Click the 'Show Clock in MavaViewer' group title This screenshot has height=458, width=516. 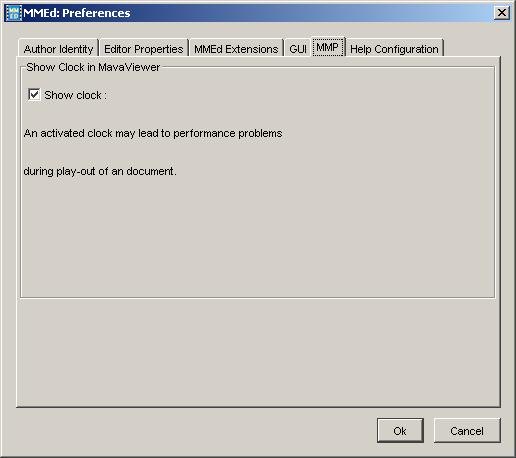pos(93,67)
